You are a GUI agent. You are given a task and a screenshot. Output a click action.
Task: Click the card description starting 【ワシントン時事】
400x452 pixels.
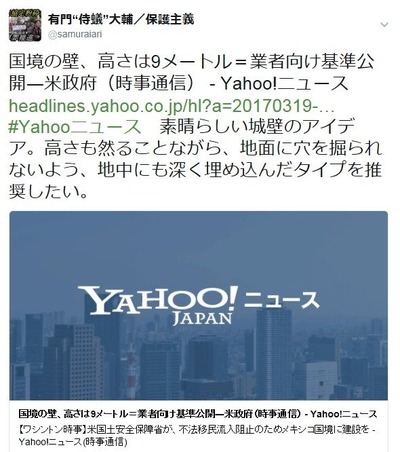click(197, 430)
